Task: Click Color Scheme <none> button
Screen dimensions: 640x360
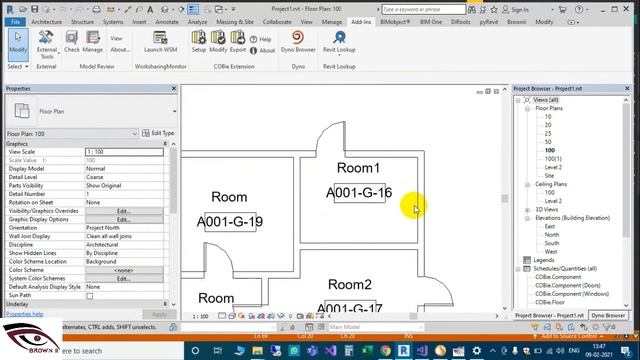Action: pos(124,270)
